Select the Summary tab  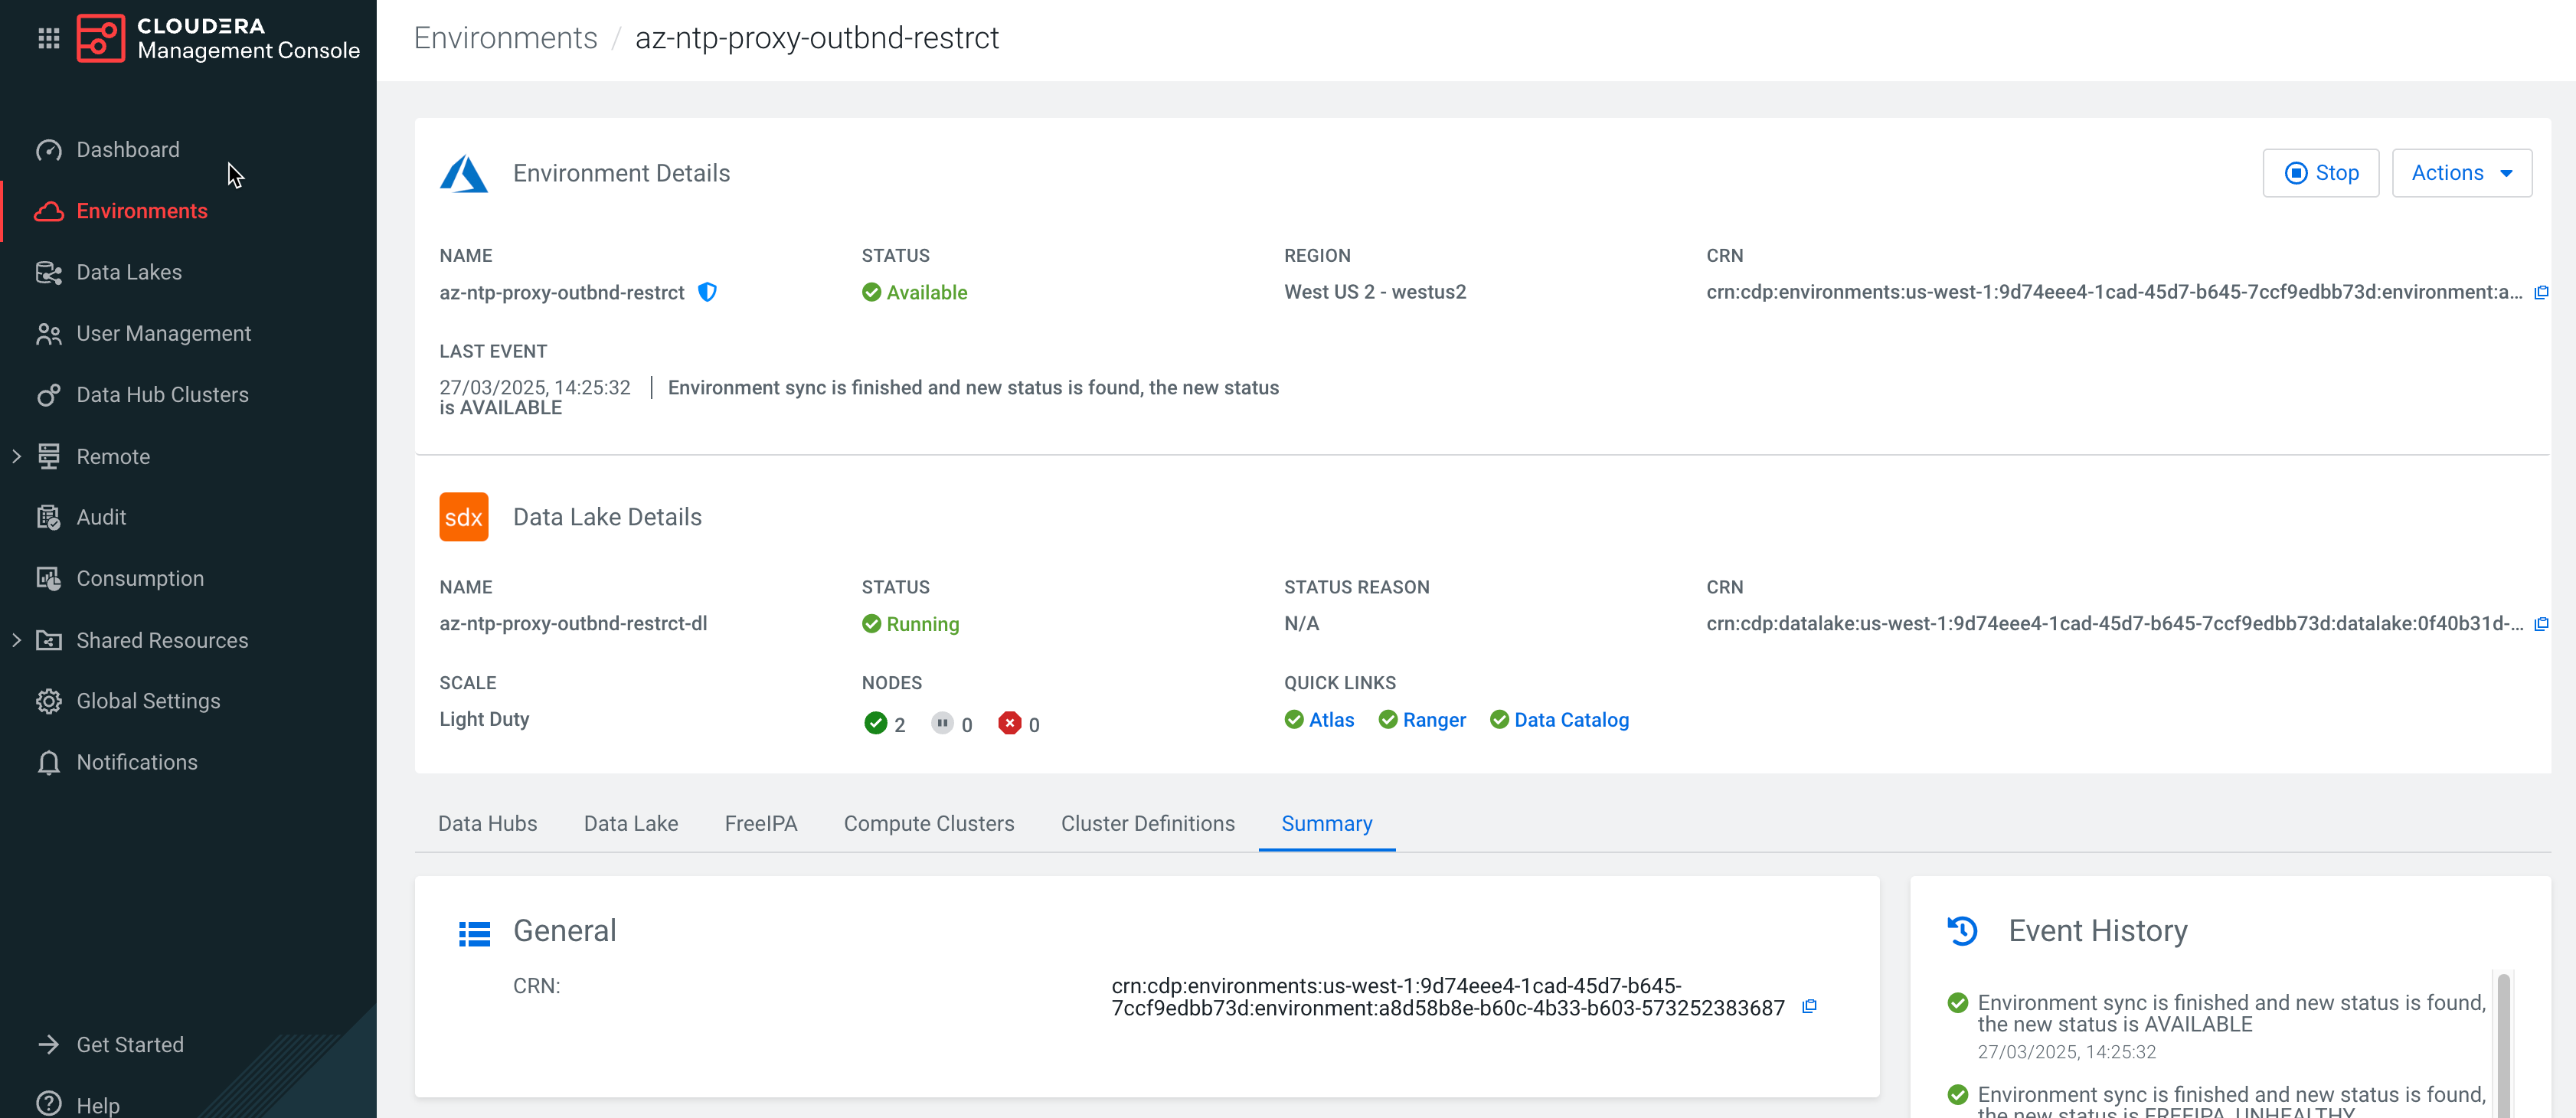coord(1327,823)
